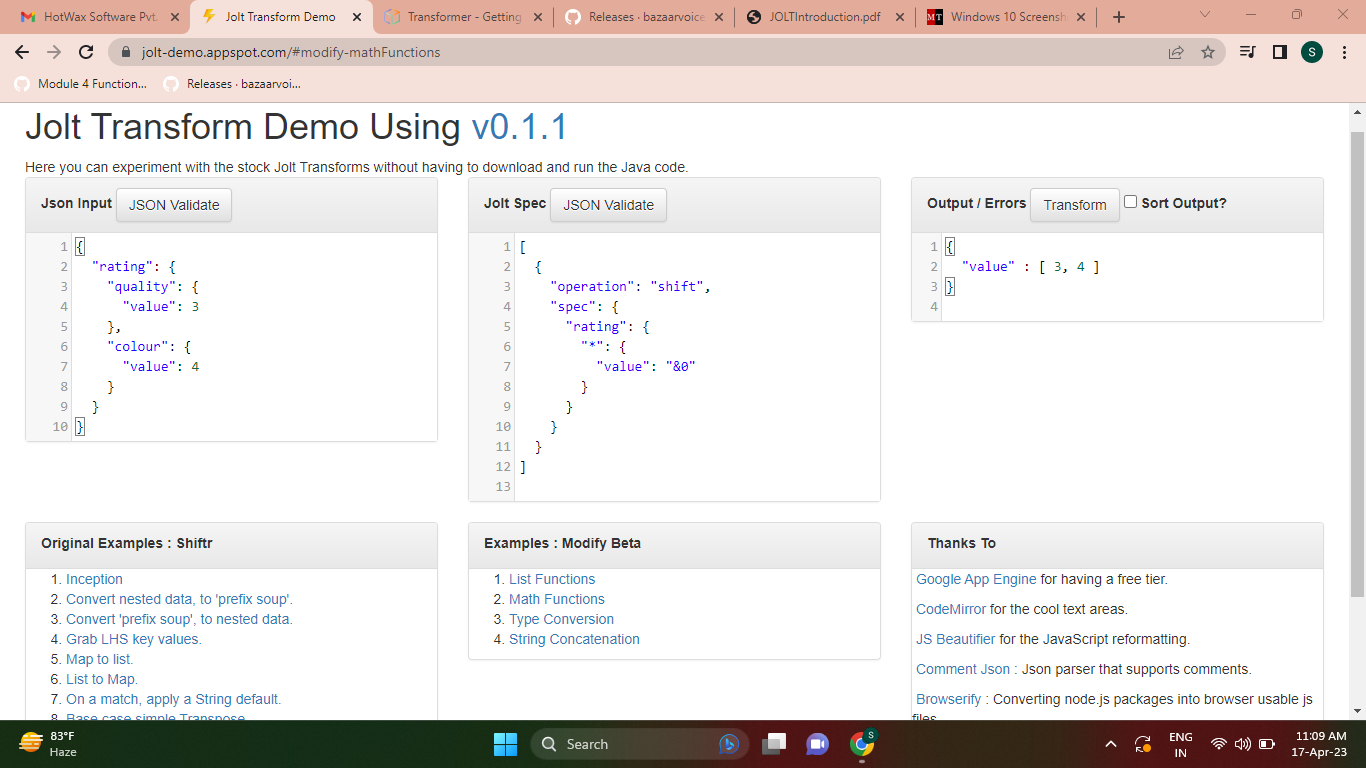Image resolution: width=1366 pixels, height=768 pixels.
Task: Open the JS Beautifier link
Action: (x=955, y=639)
